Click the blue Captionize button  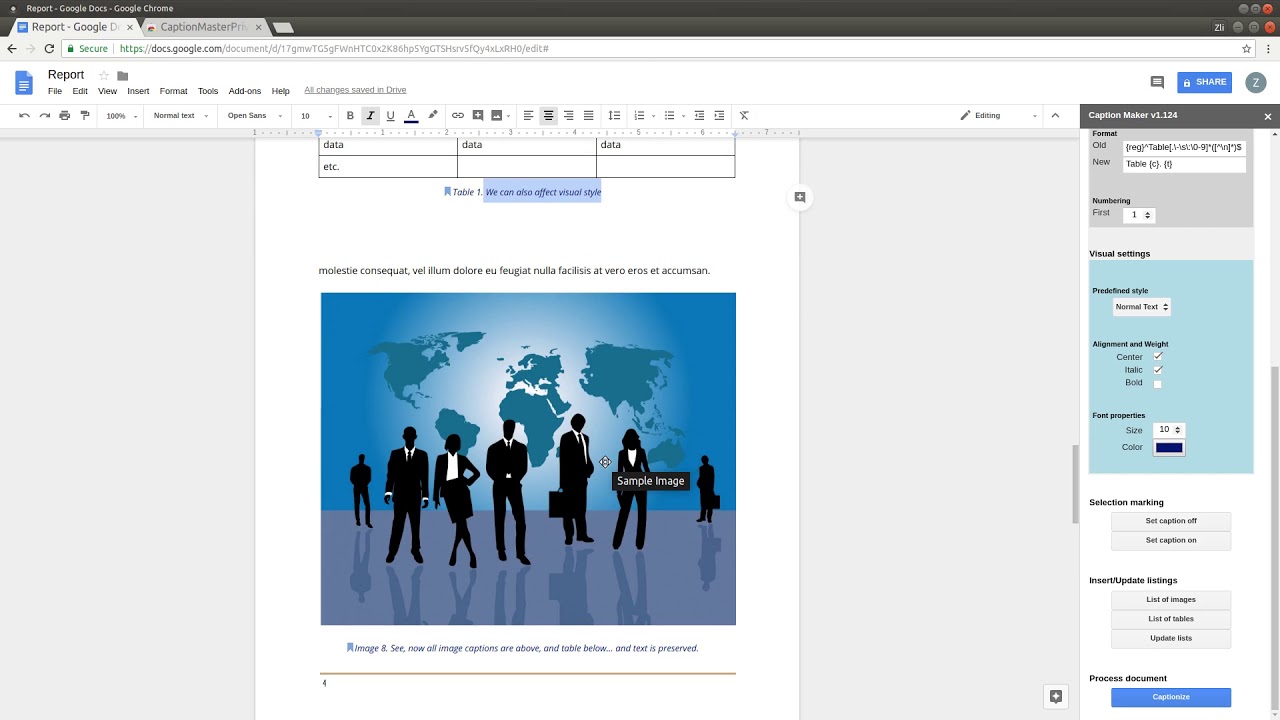point(1171,697)
